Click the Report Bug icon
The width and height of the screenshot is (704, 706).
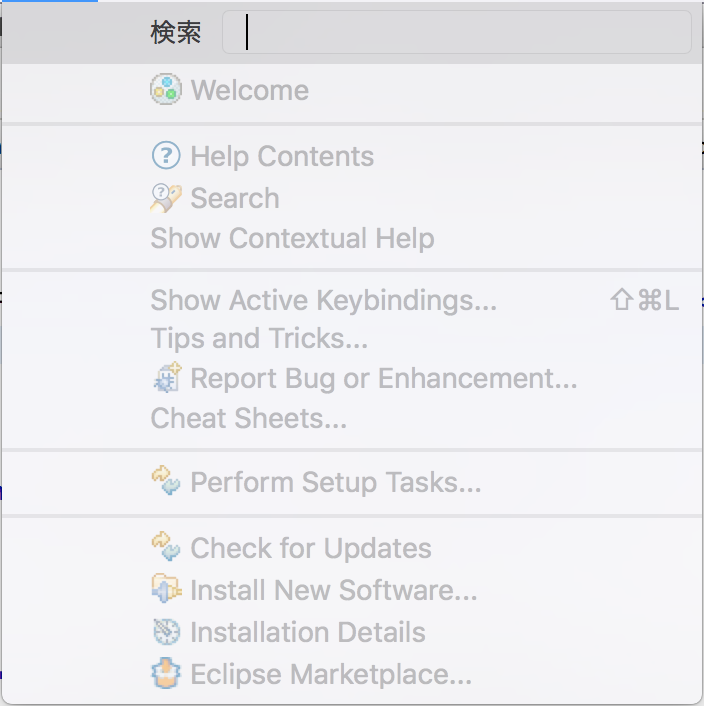(165, 378)
